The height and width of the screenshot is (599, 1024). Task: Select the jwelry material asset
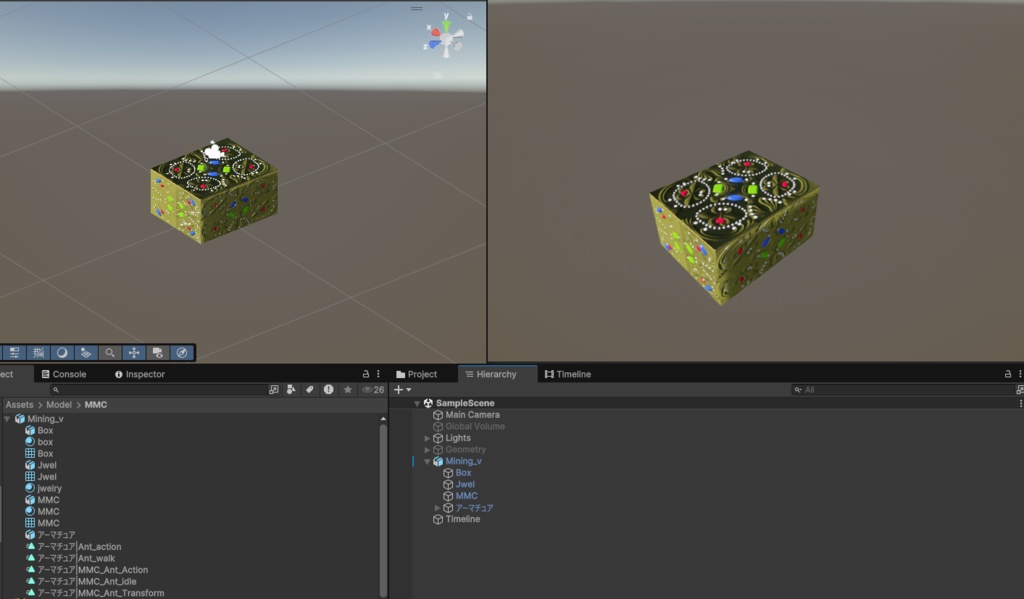point(43,489)
